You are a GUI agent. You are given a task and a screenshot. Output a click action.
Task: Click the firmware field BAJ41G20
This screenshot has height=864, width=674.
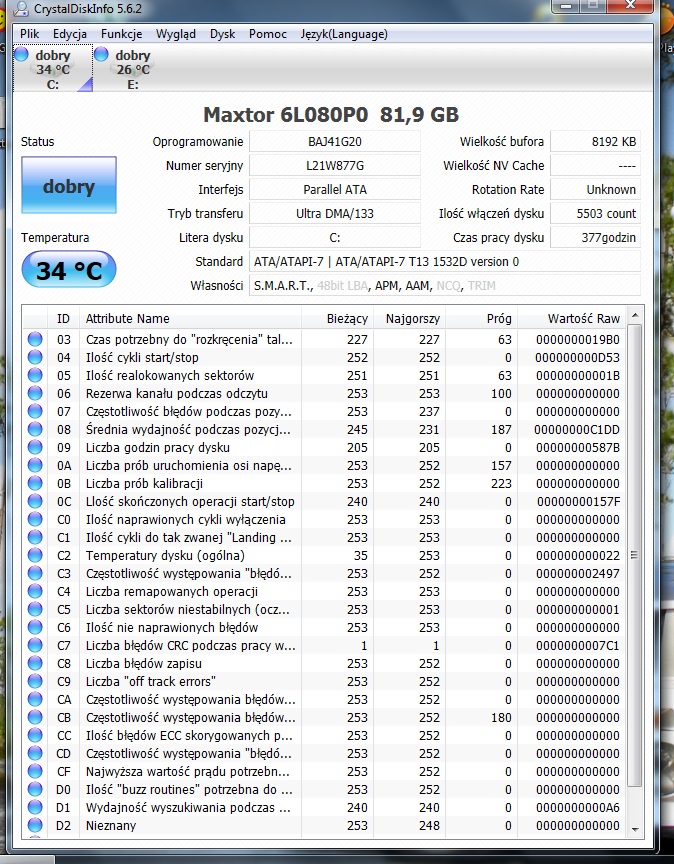point(335,141)
